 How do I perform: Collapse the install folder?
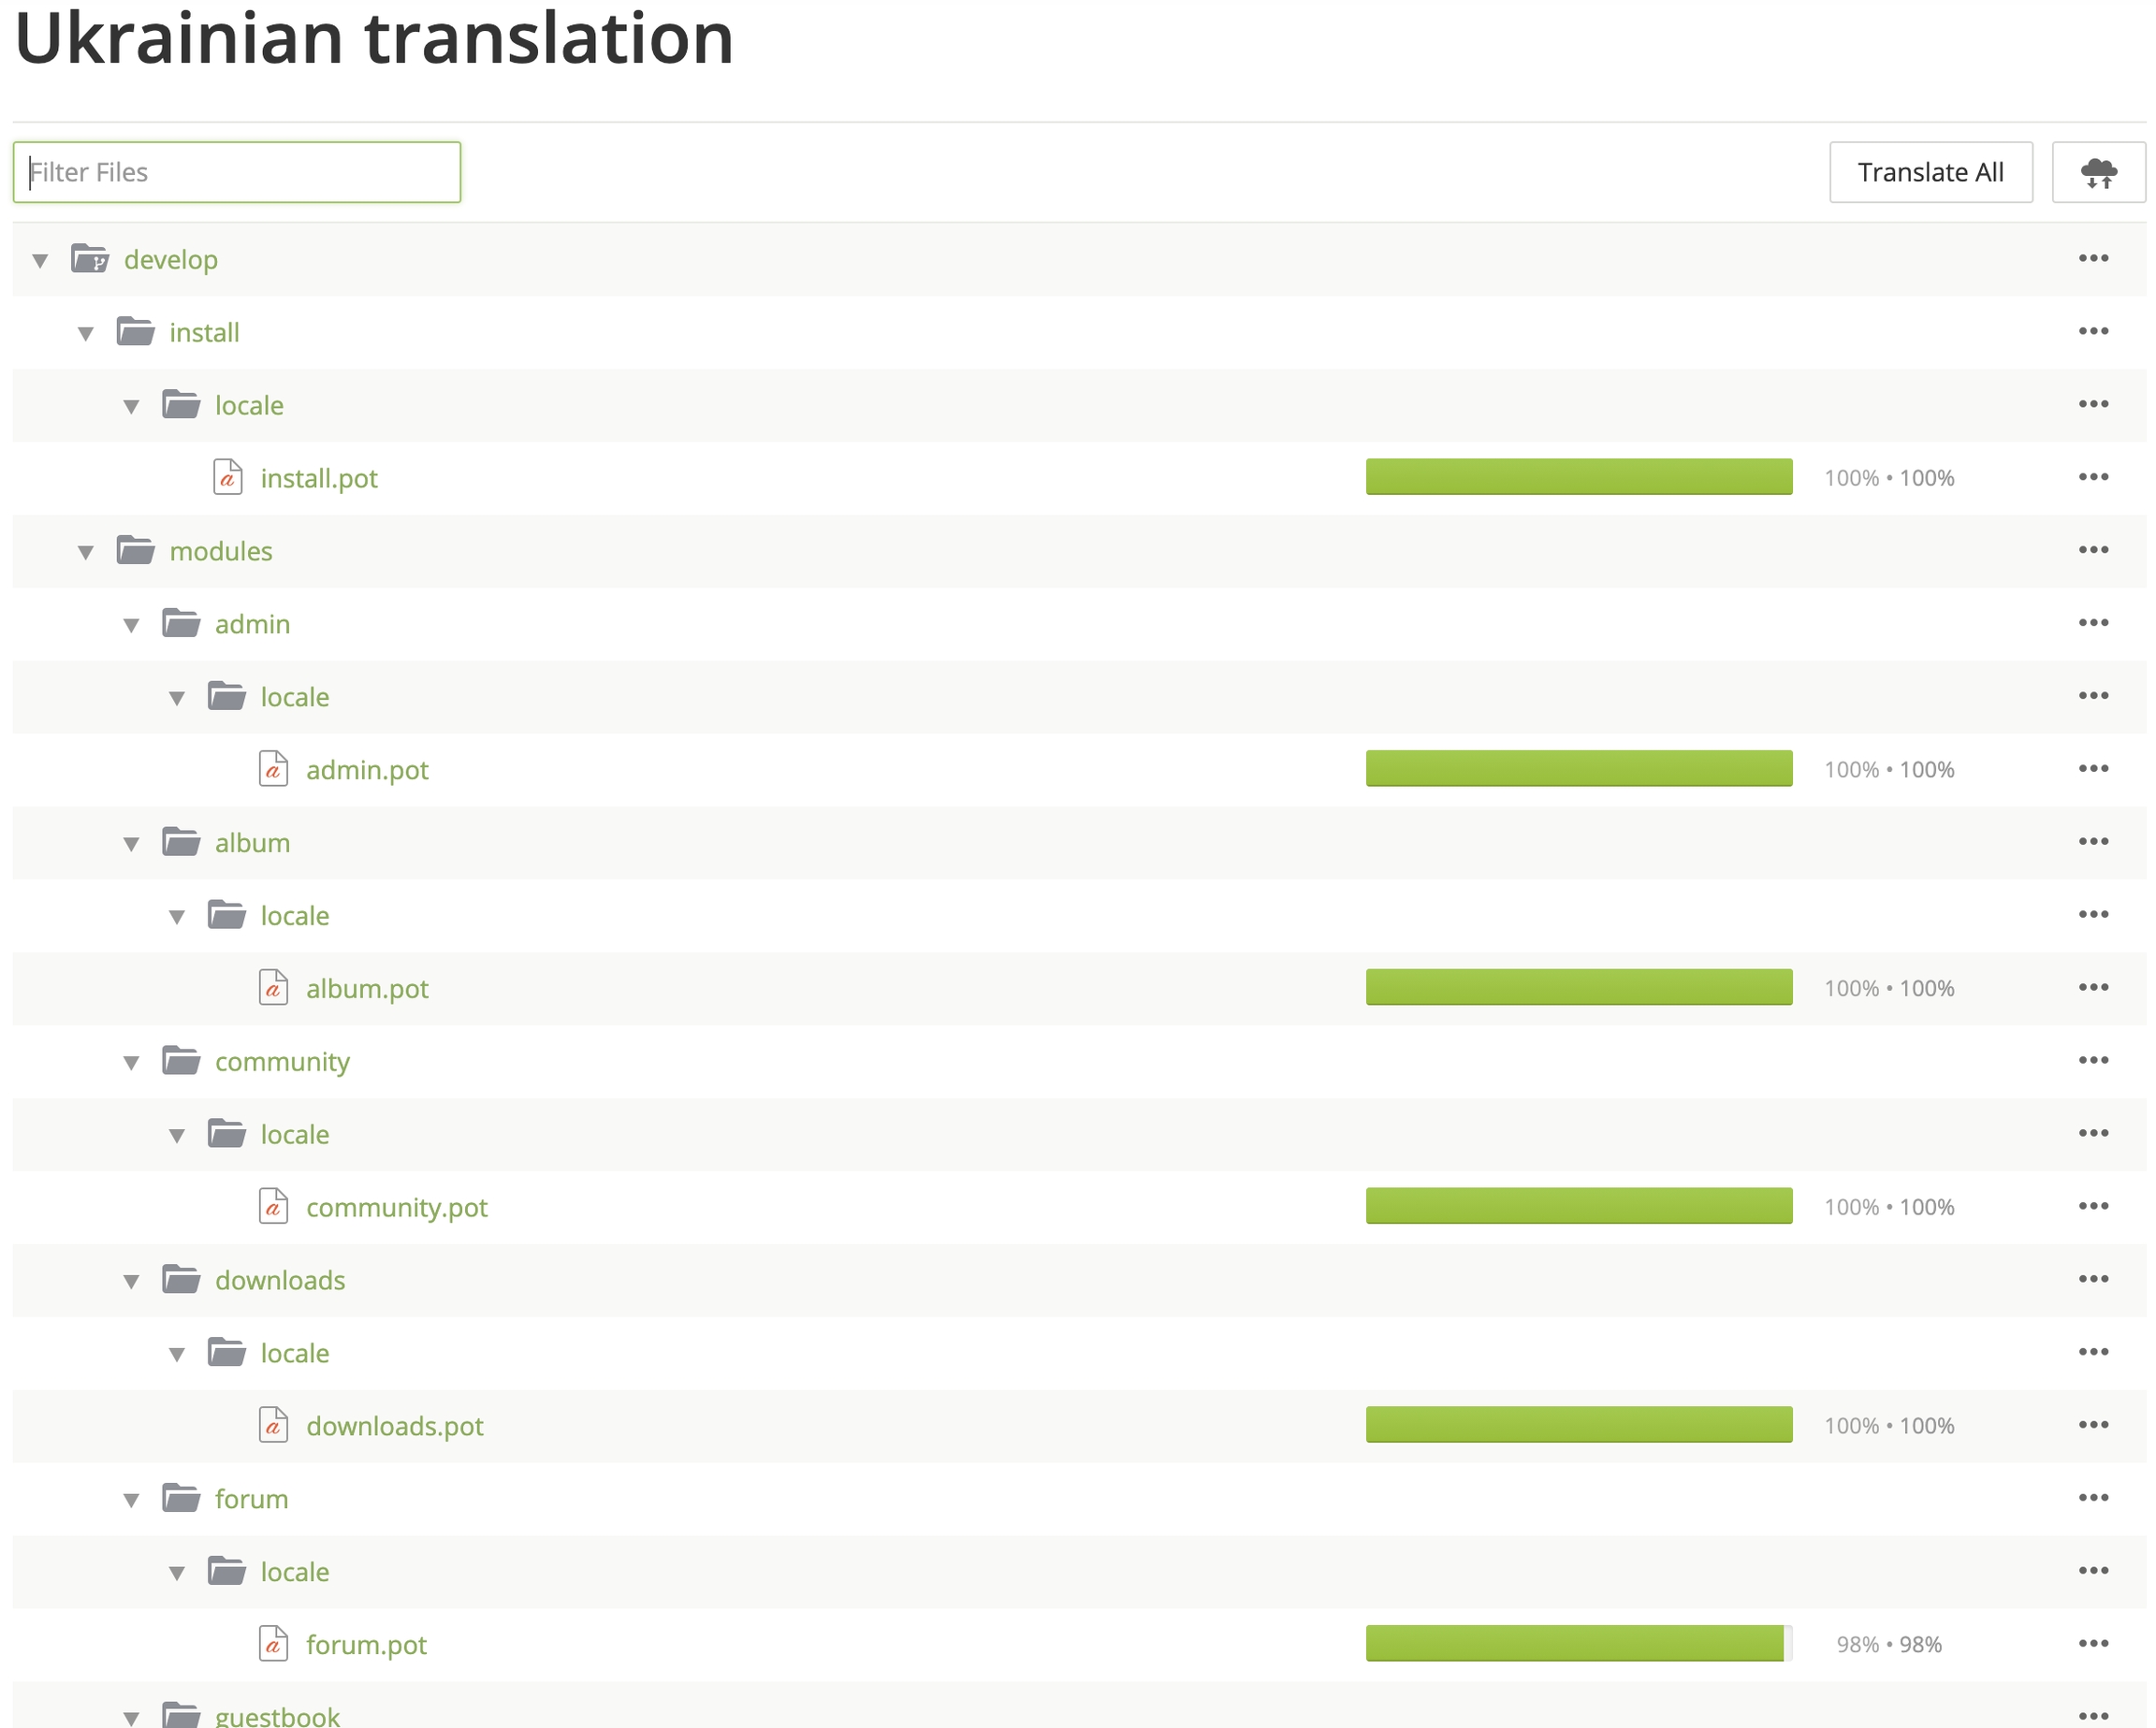click(x=86, y=334)
